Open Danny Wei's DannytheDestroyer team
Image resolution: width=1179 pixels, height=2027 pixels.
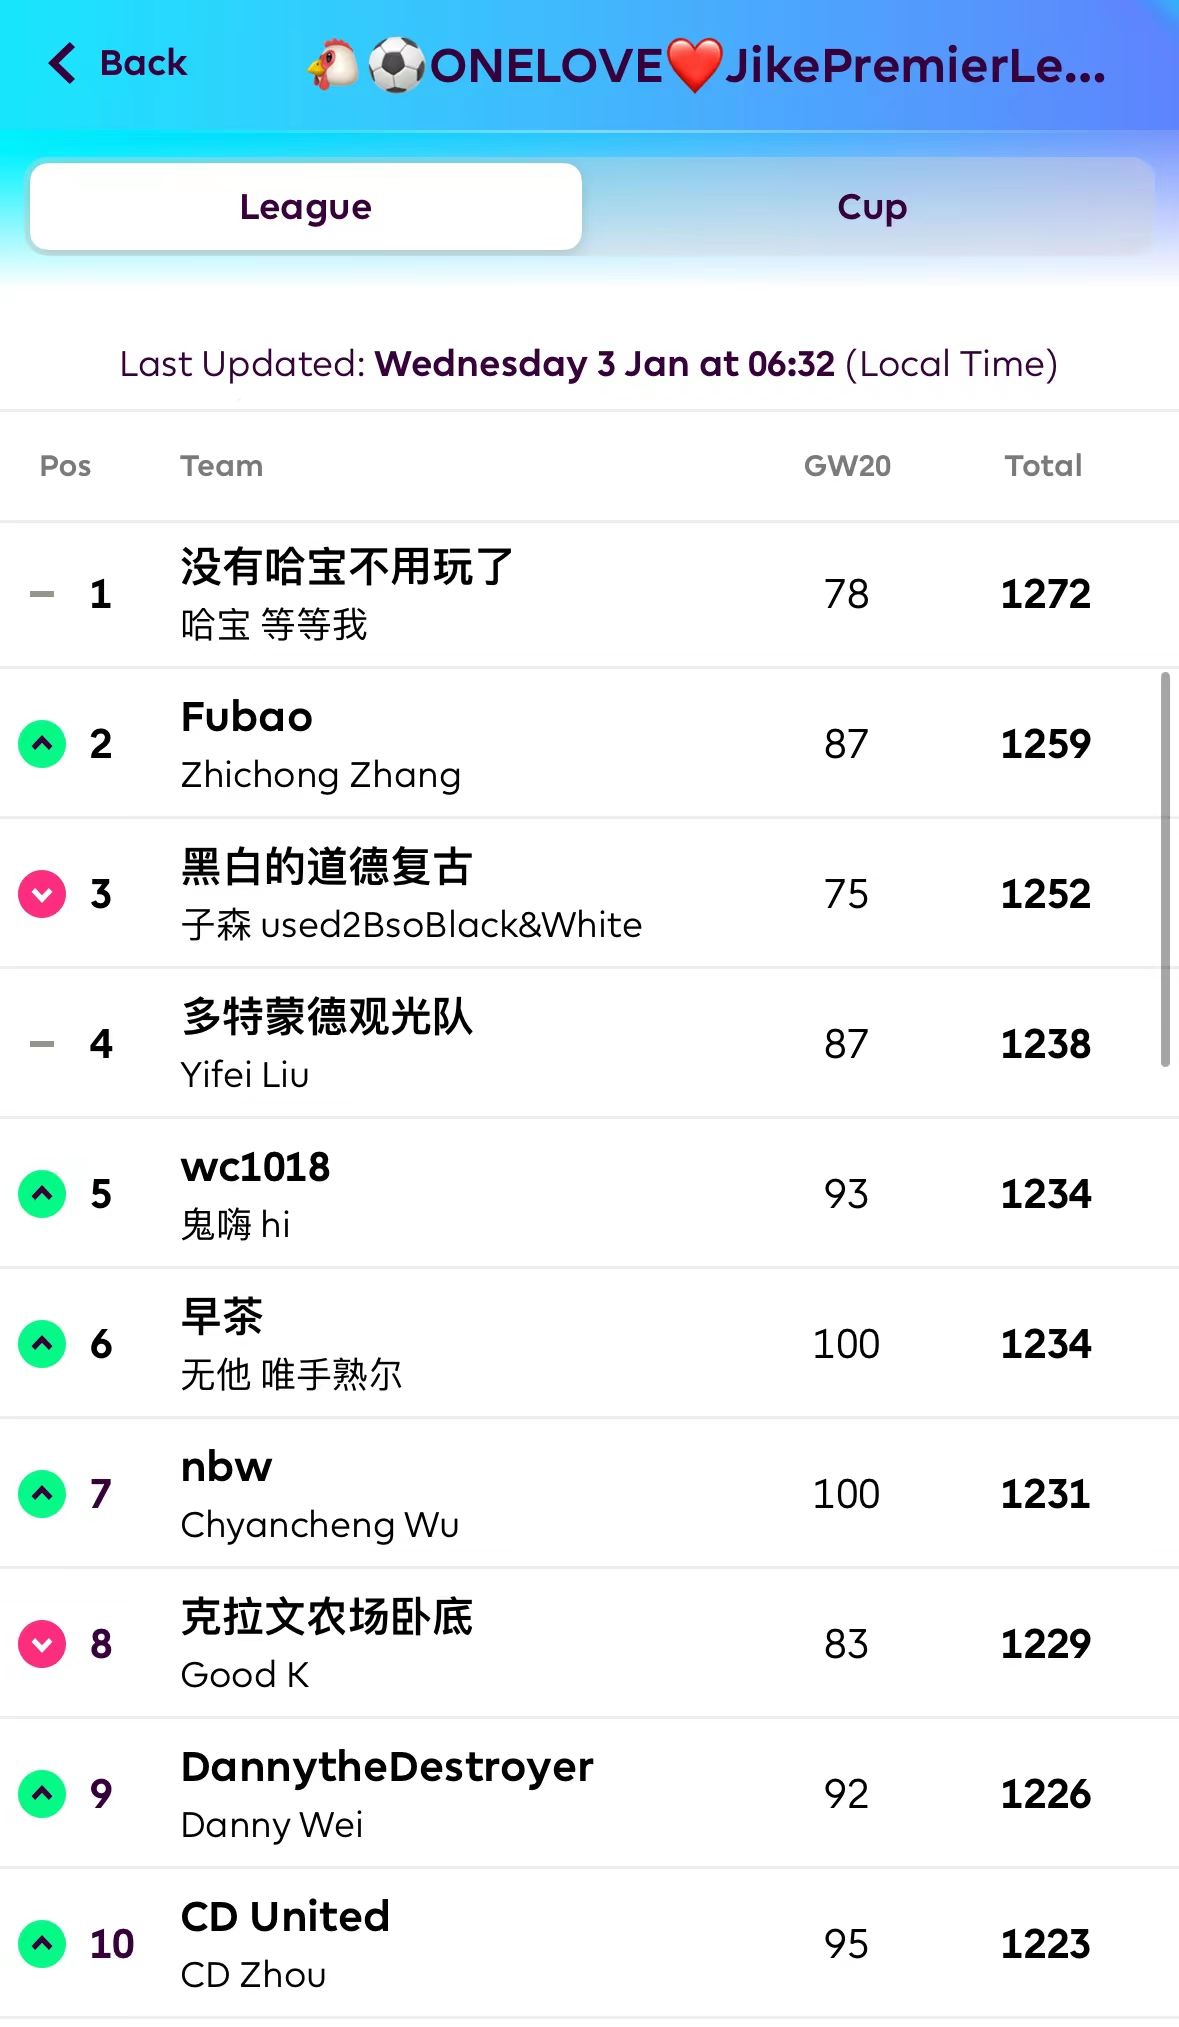387,1768
